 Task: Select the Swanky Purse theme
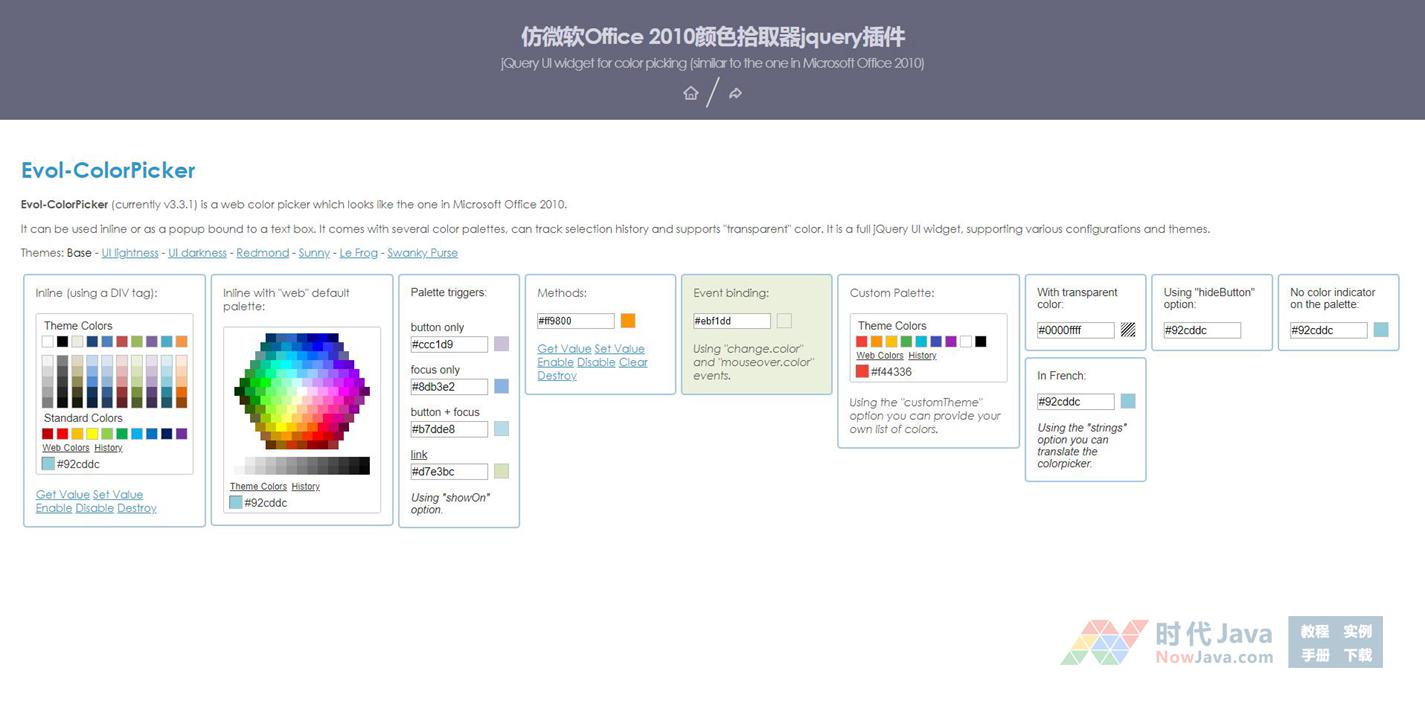point(422,253)
